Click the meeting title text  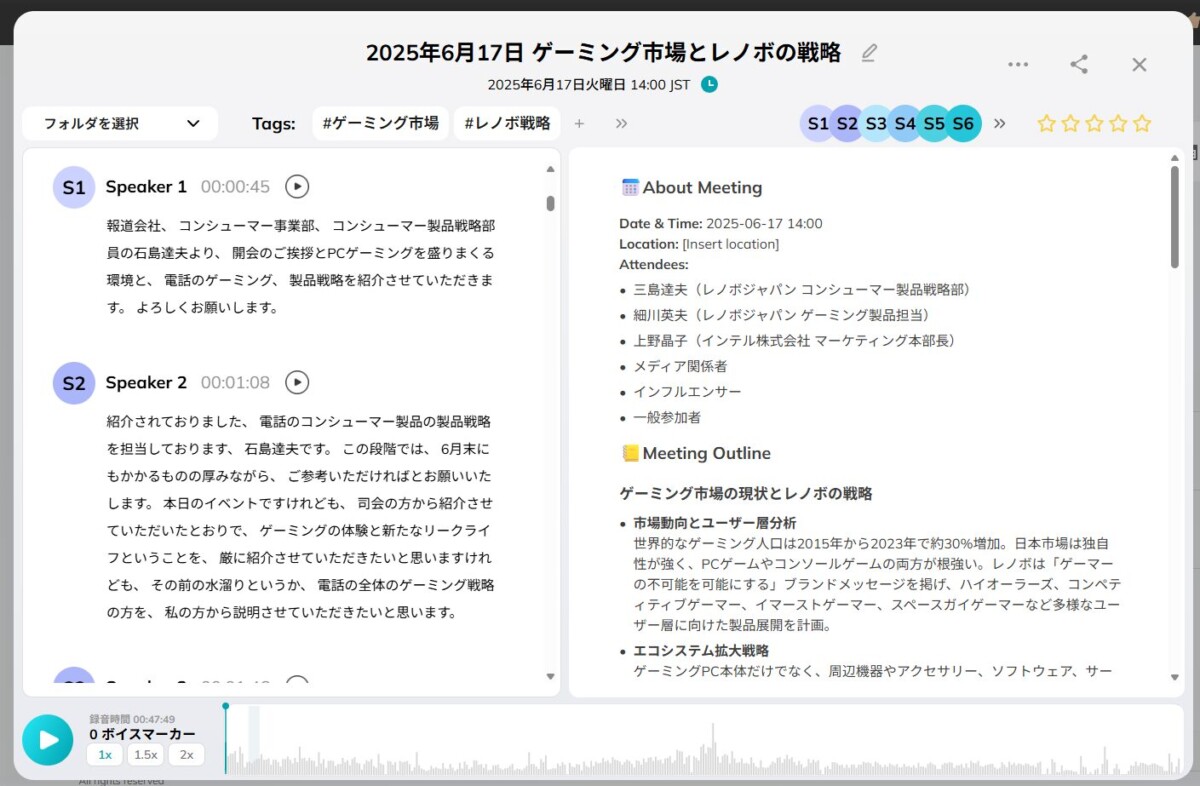[x=603, y=53]
